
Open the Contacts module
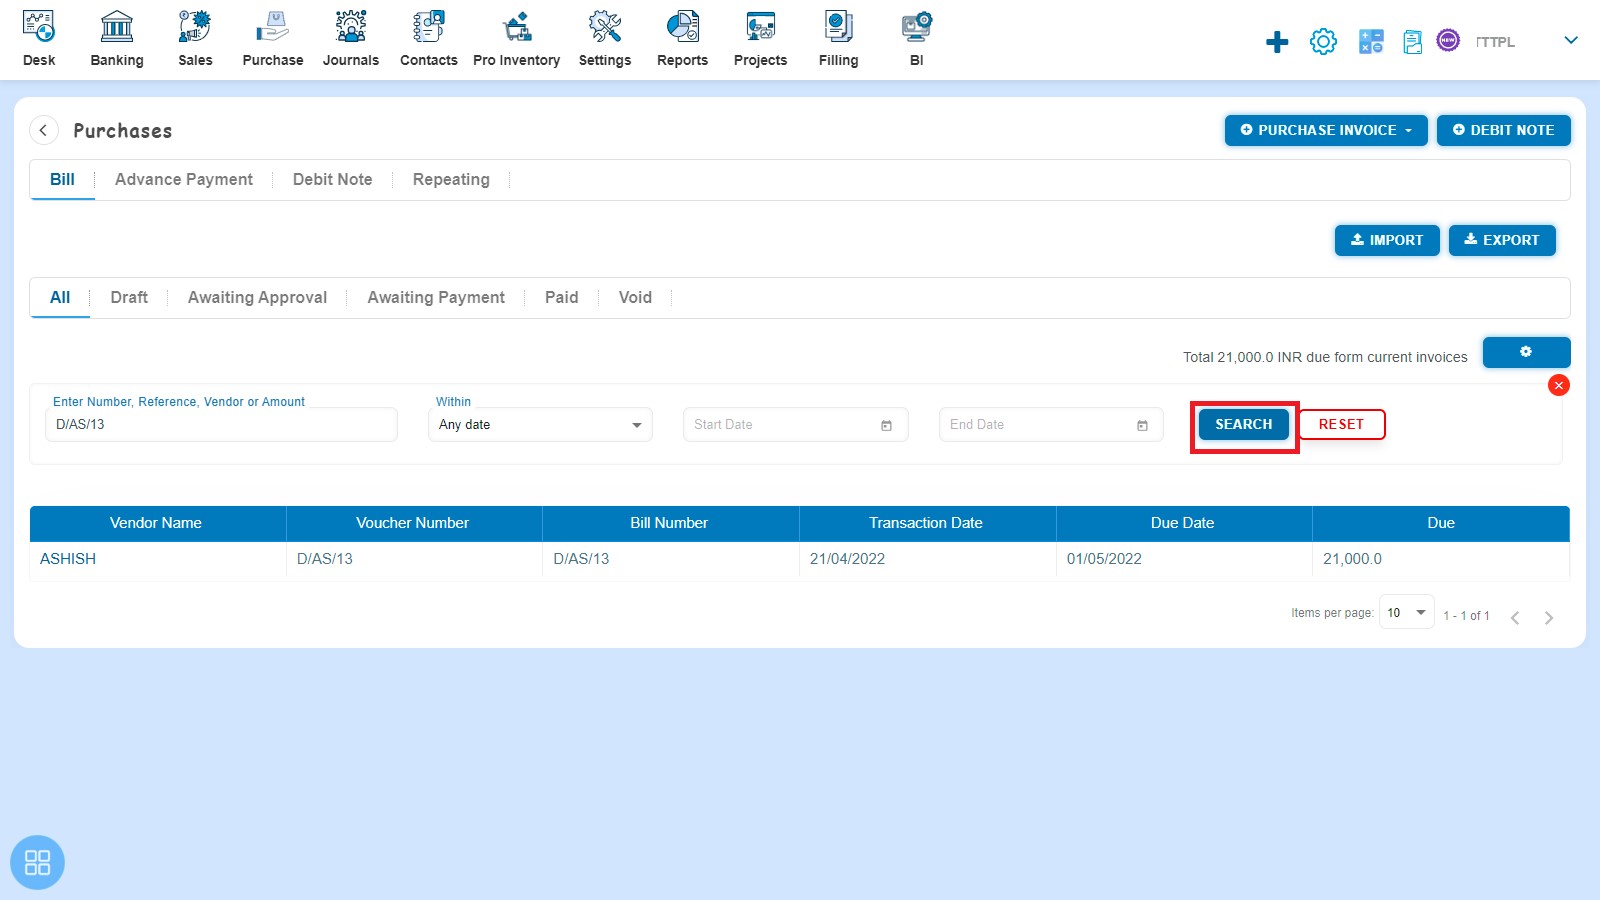[x=429, y=39]
